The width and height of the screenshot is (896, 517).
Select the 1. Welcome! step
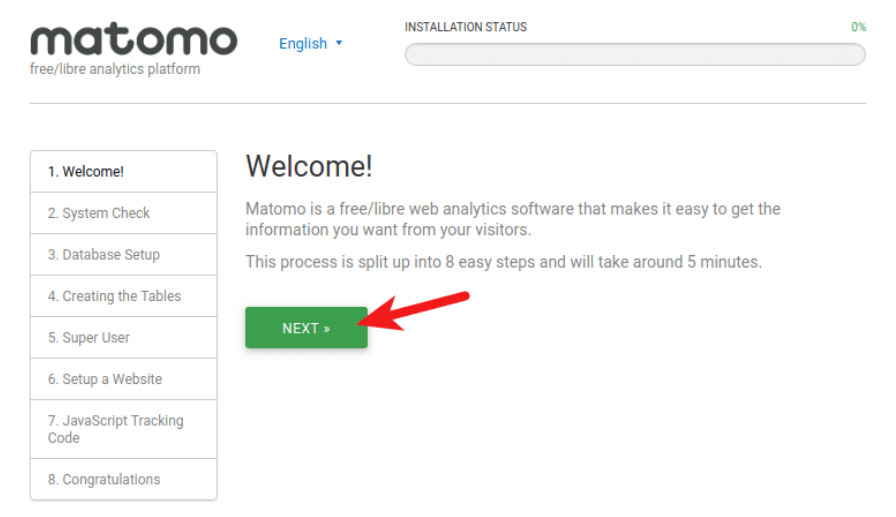tap(123, 172)
